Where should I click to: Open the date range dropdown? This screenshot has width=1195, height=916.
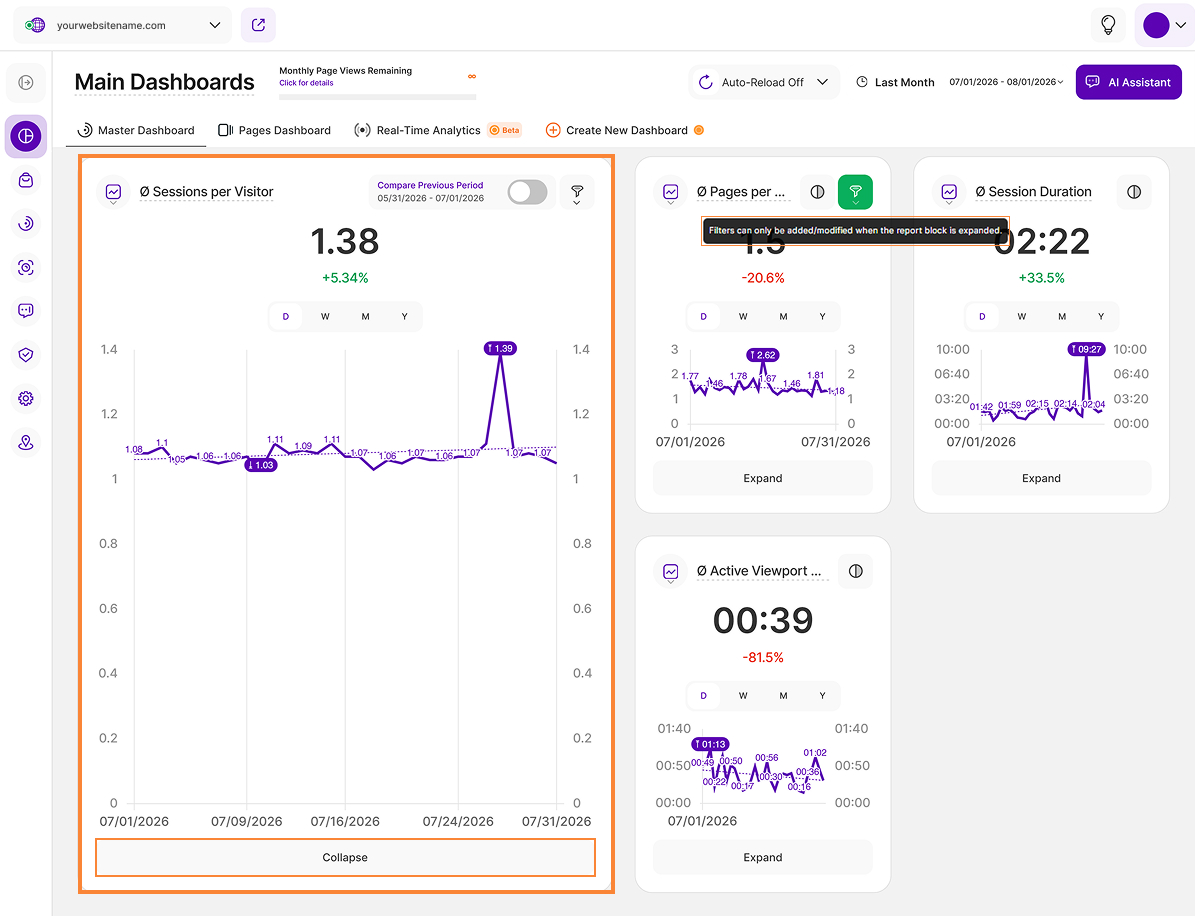click(1005, 82)
